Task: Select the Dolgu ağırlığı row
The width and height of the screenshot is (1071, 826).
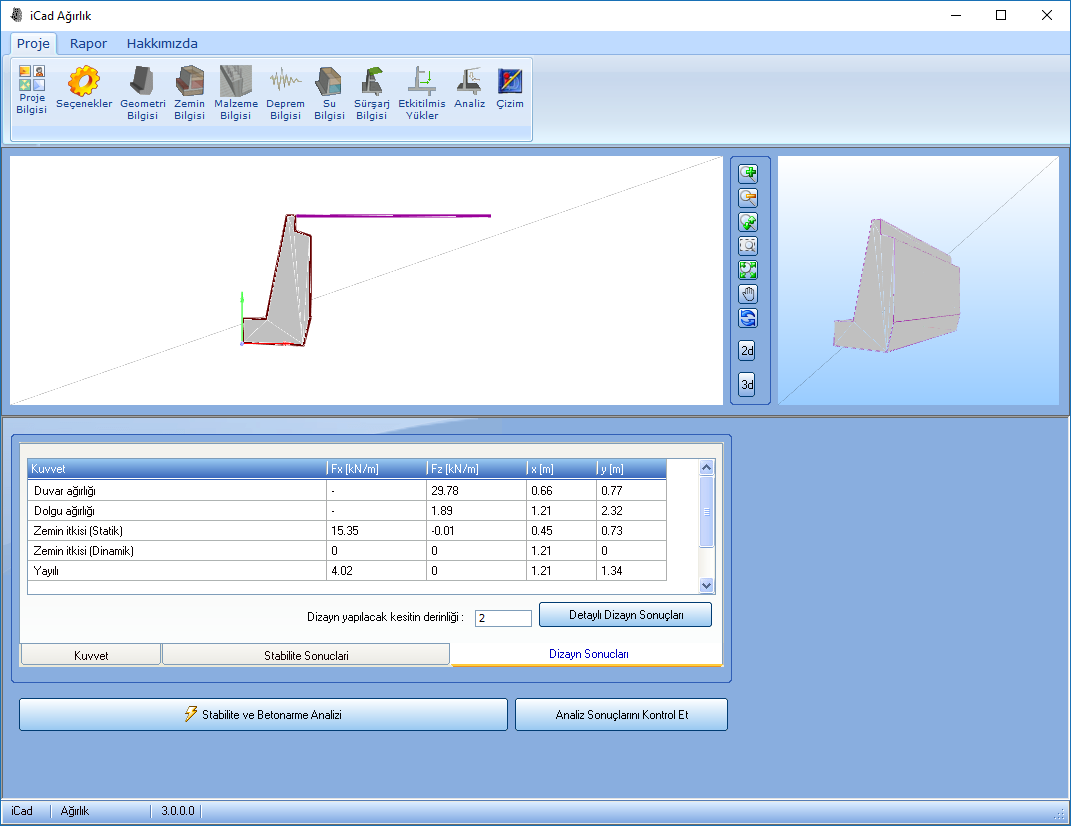Action: click(347, 511)
